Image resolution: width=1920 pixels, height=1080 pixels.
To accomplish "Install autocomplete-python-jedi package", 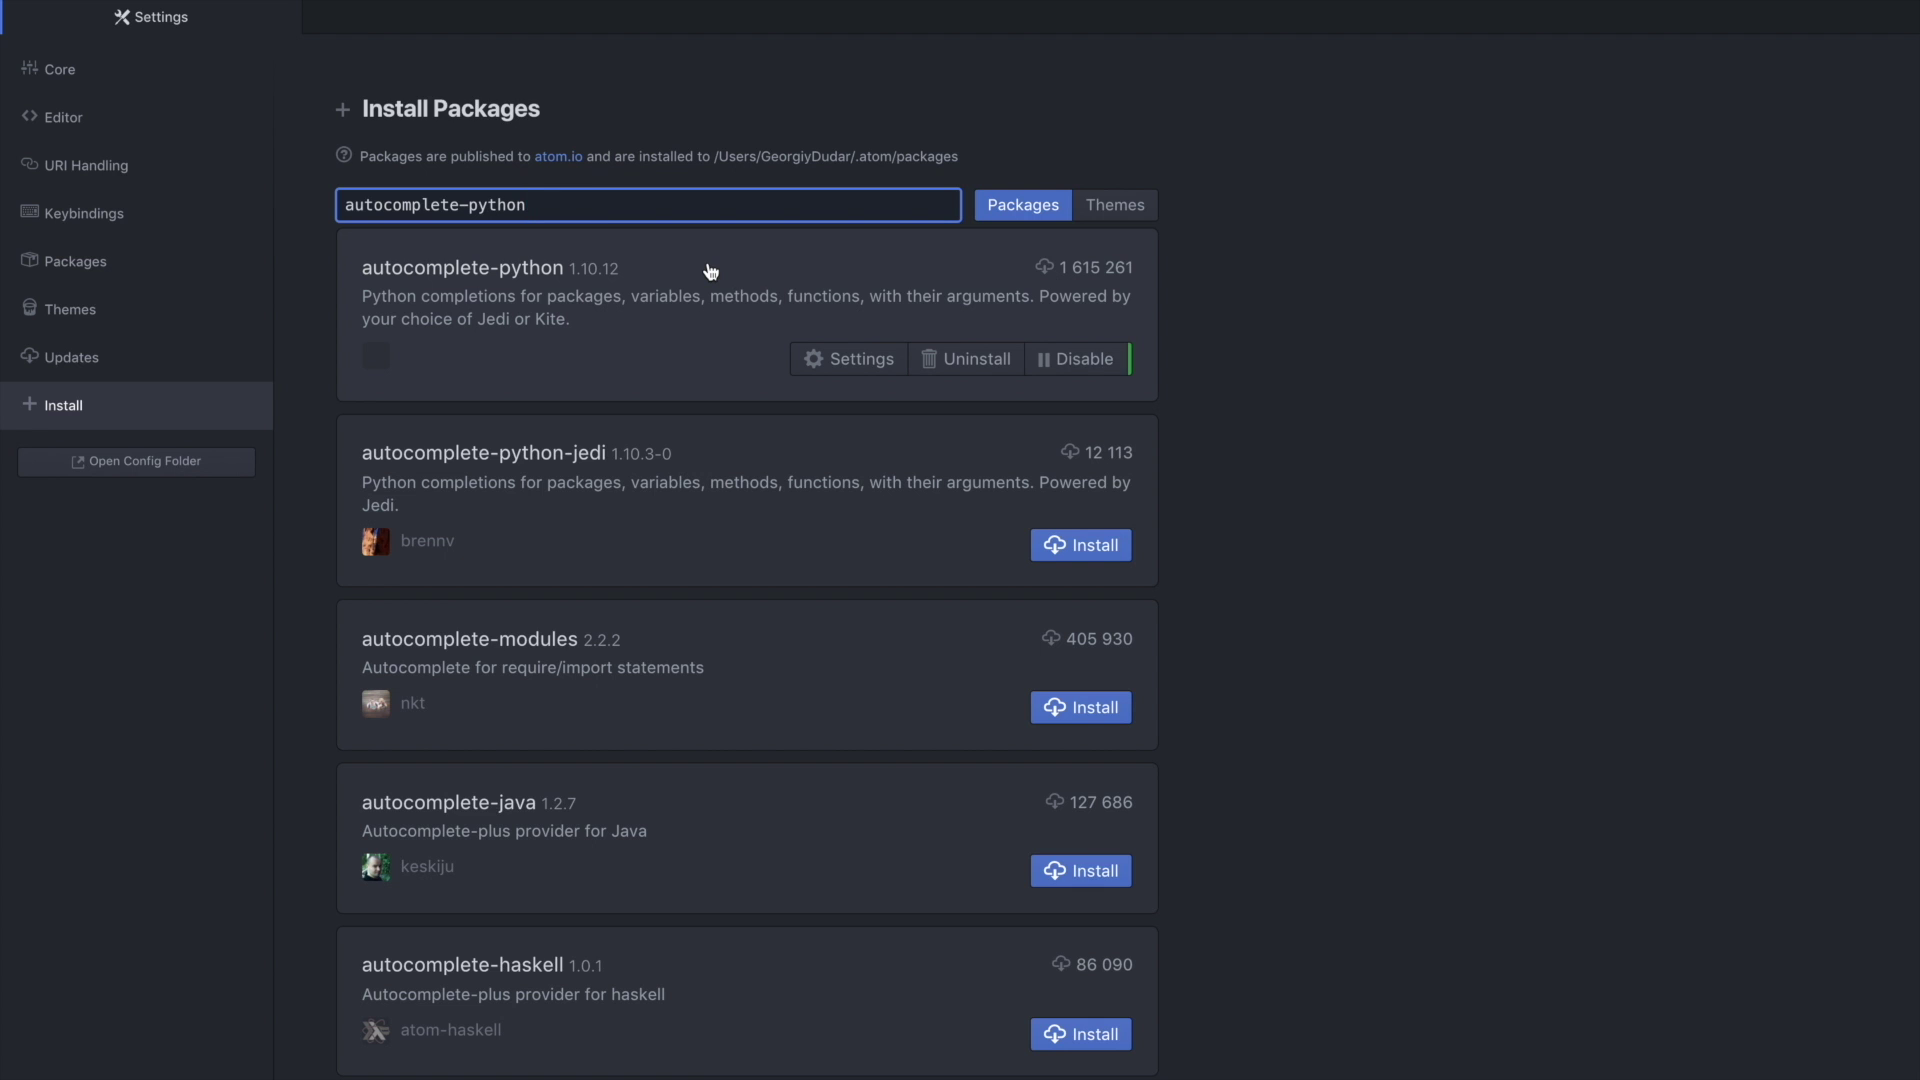I will [1080, 545].
